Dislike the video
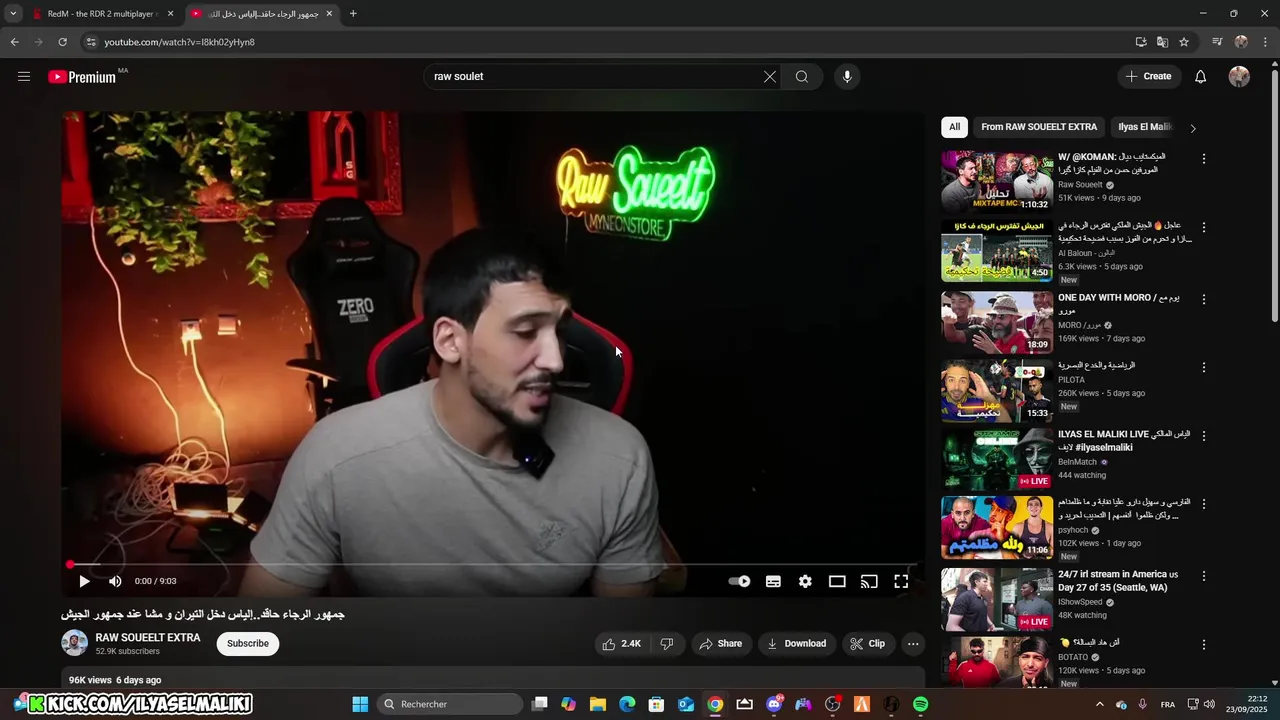The width and height of the screenshot is (1280, 720). click(667, 644)
